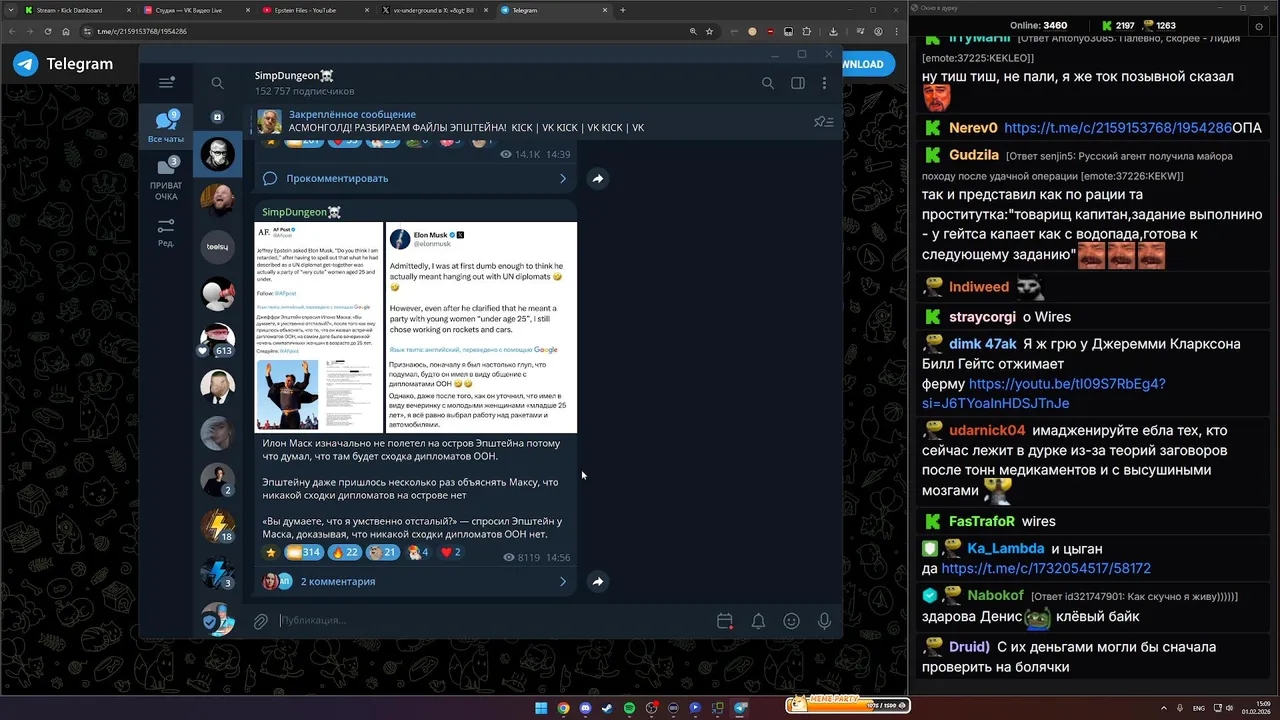The image size is (1280, 720).
Task: Toggle the right info sidebar panel
Action: pyautogui.click(x=798, y=83)
